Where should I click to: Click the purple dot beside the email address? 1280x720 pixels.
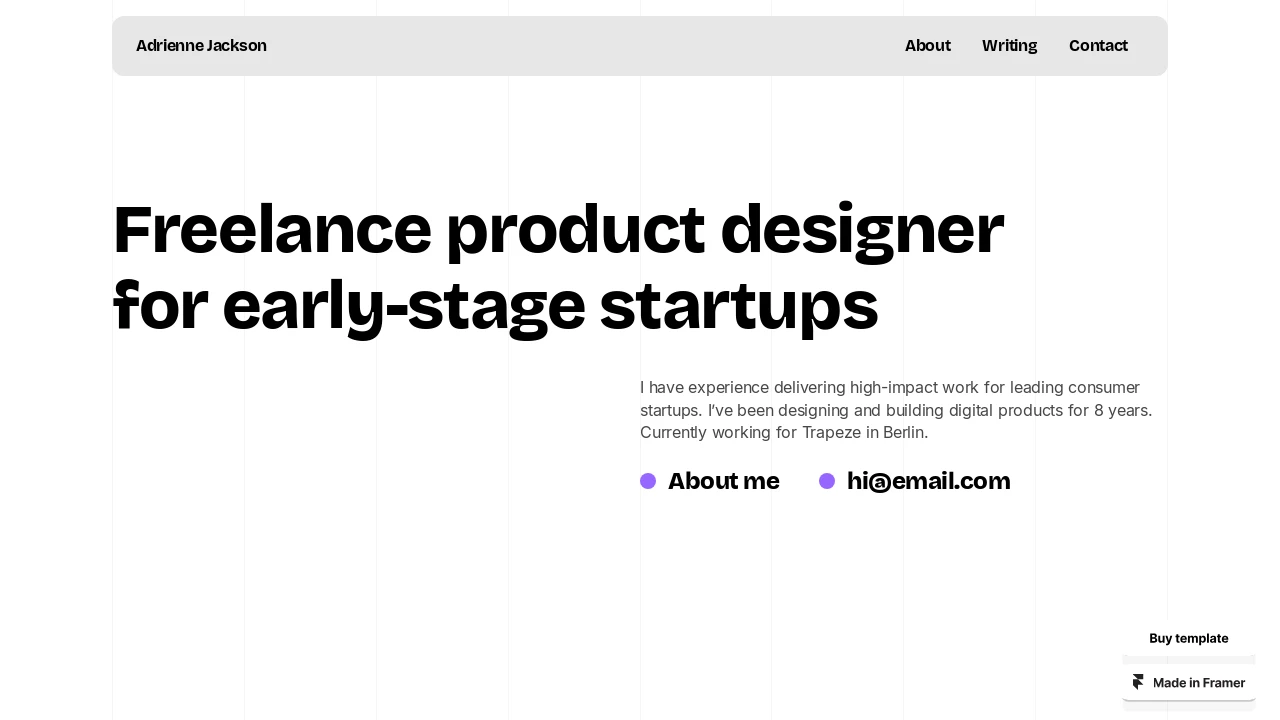(x=827, y=481)
